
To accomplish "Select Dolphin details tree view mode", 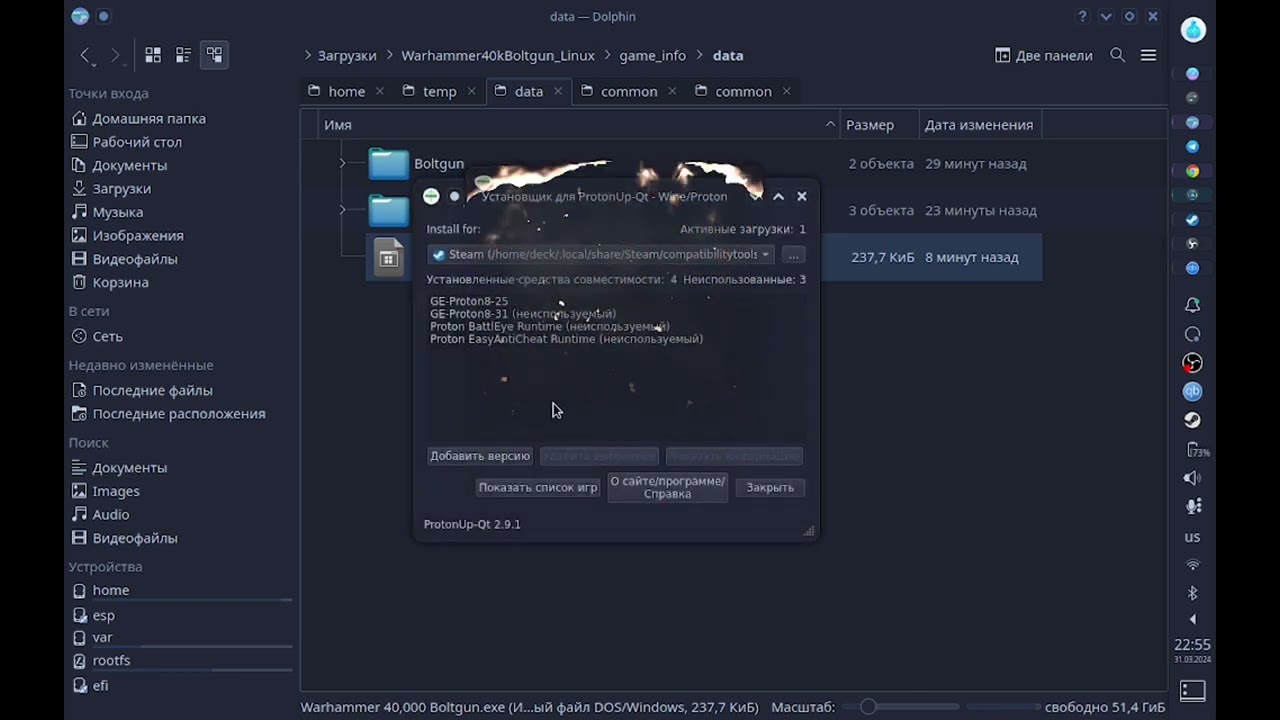I will pos(214,56).
